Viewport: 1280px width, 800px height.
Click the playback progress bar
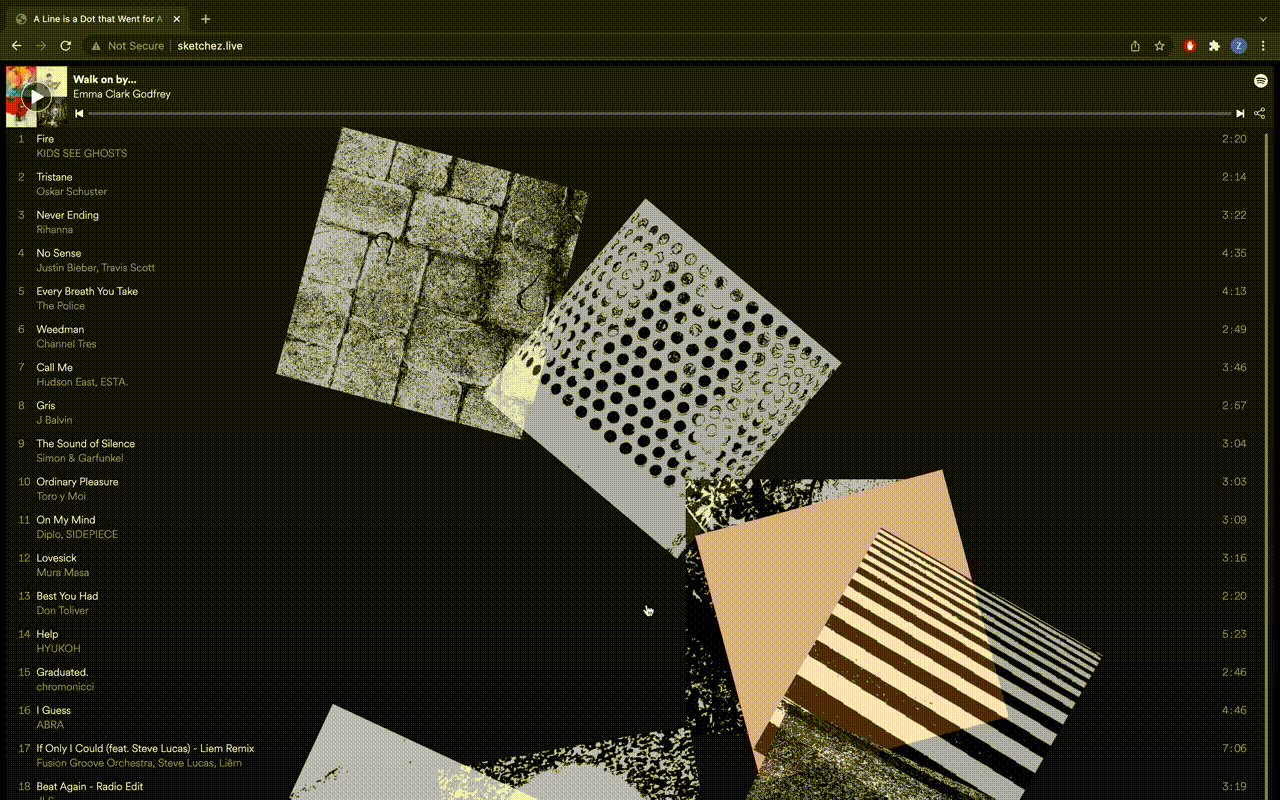[660, 114]
